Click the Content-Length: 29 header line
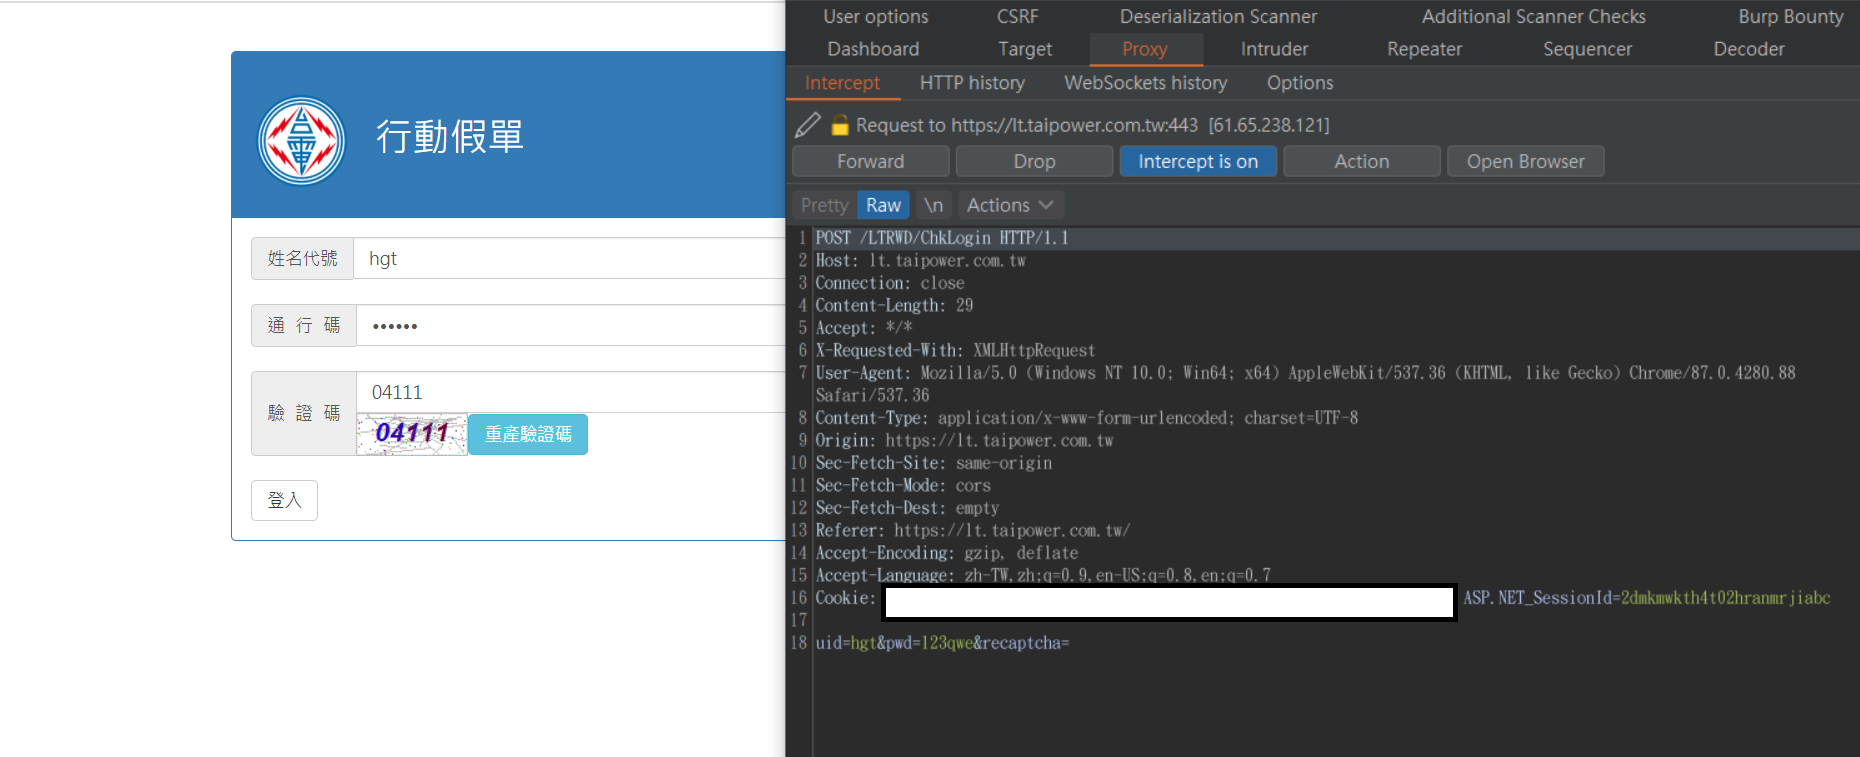The height and width of the screenshot is (757, 1860). pyautogui.click(x=894, y=306)
